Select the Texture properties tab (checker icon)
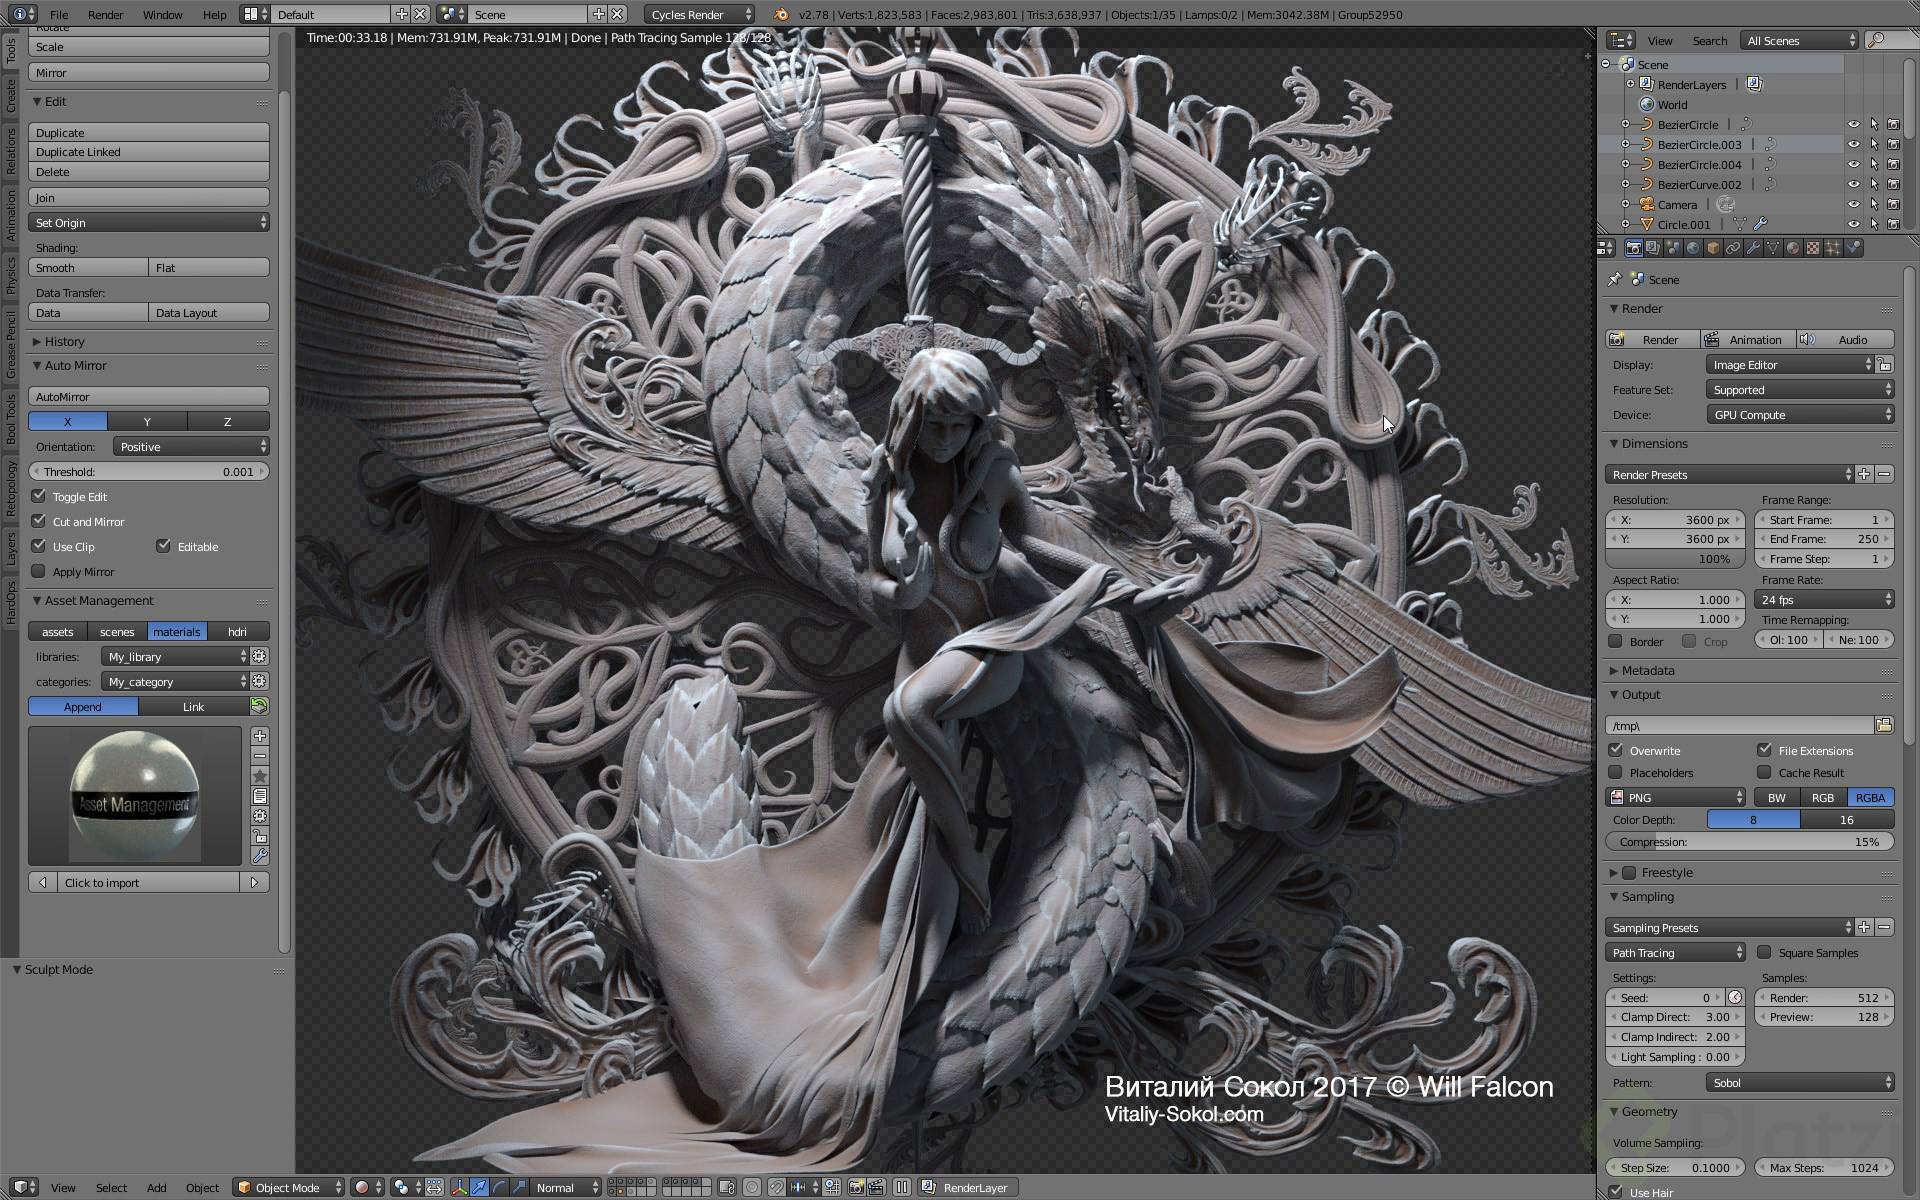Image resolution: width=1920 pixels, height=1200 pixels. (x=1813, y=250)
